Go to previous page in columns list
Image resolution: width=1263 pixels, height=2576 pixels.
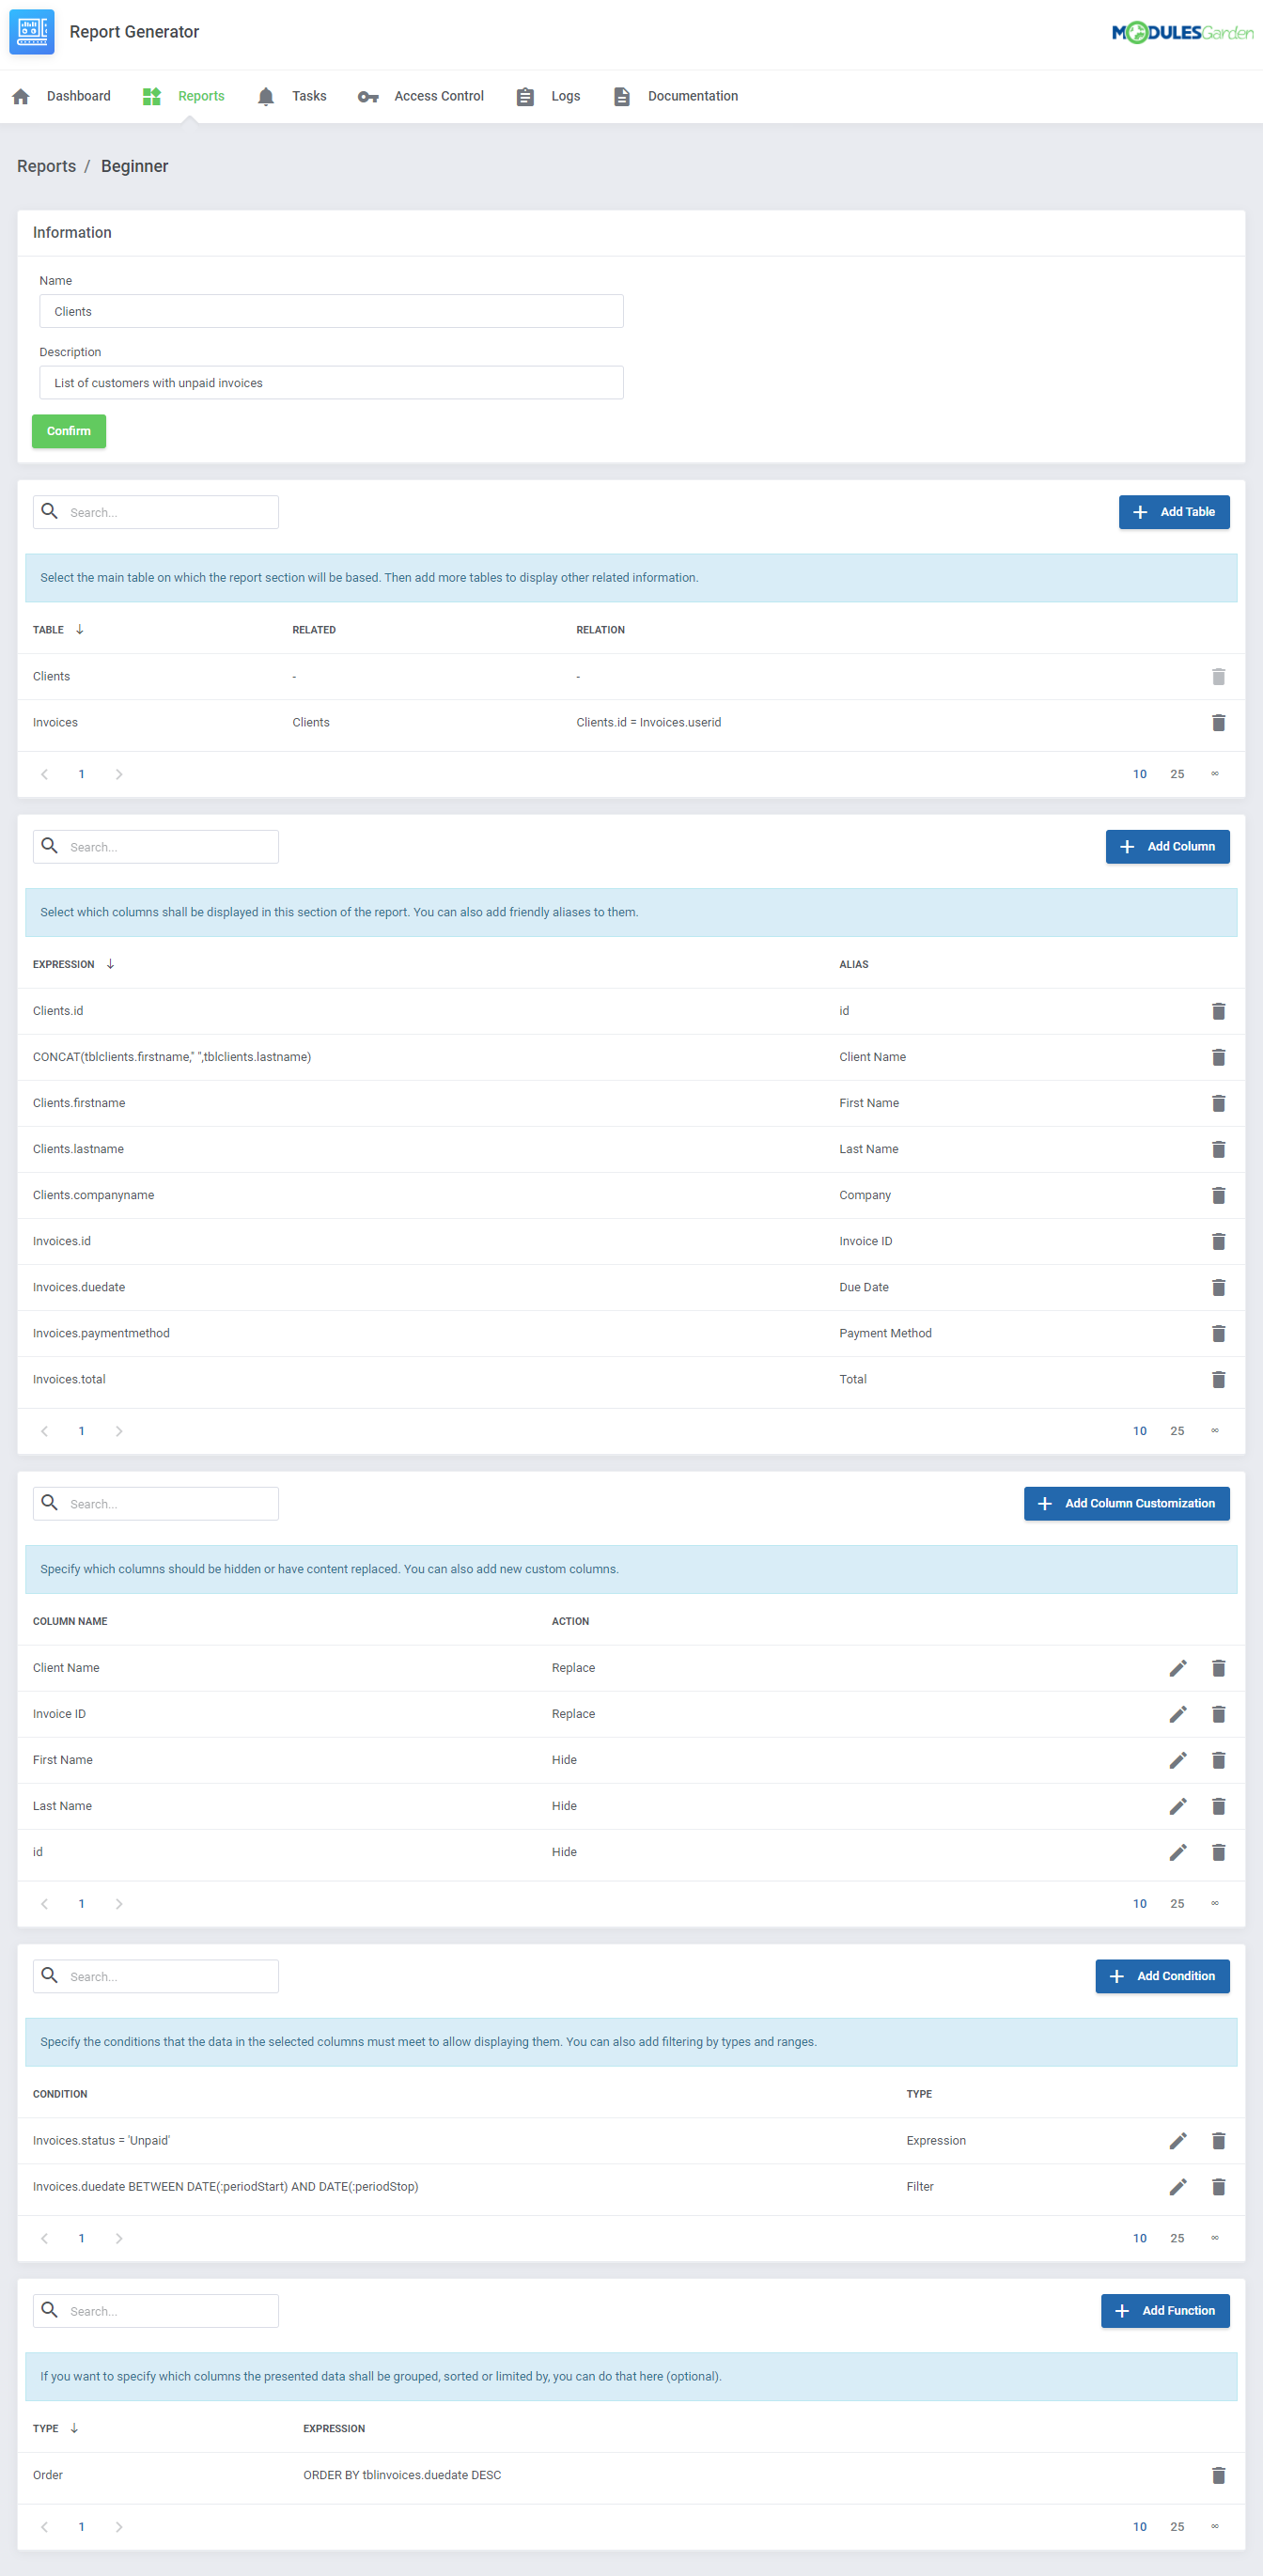tap(44, 1431)
